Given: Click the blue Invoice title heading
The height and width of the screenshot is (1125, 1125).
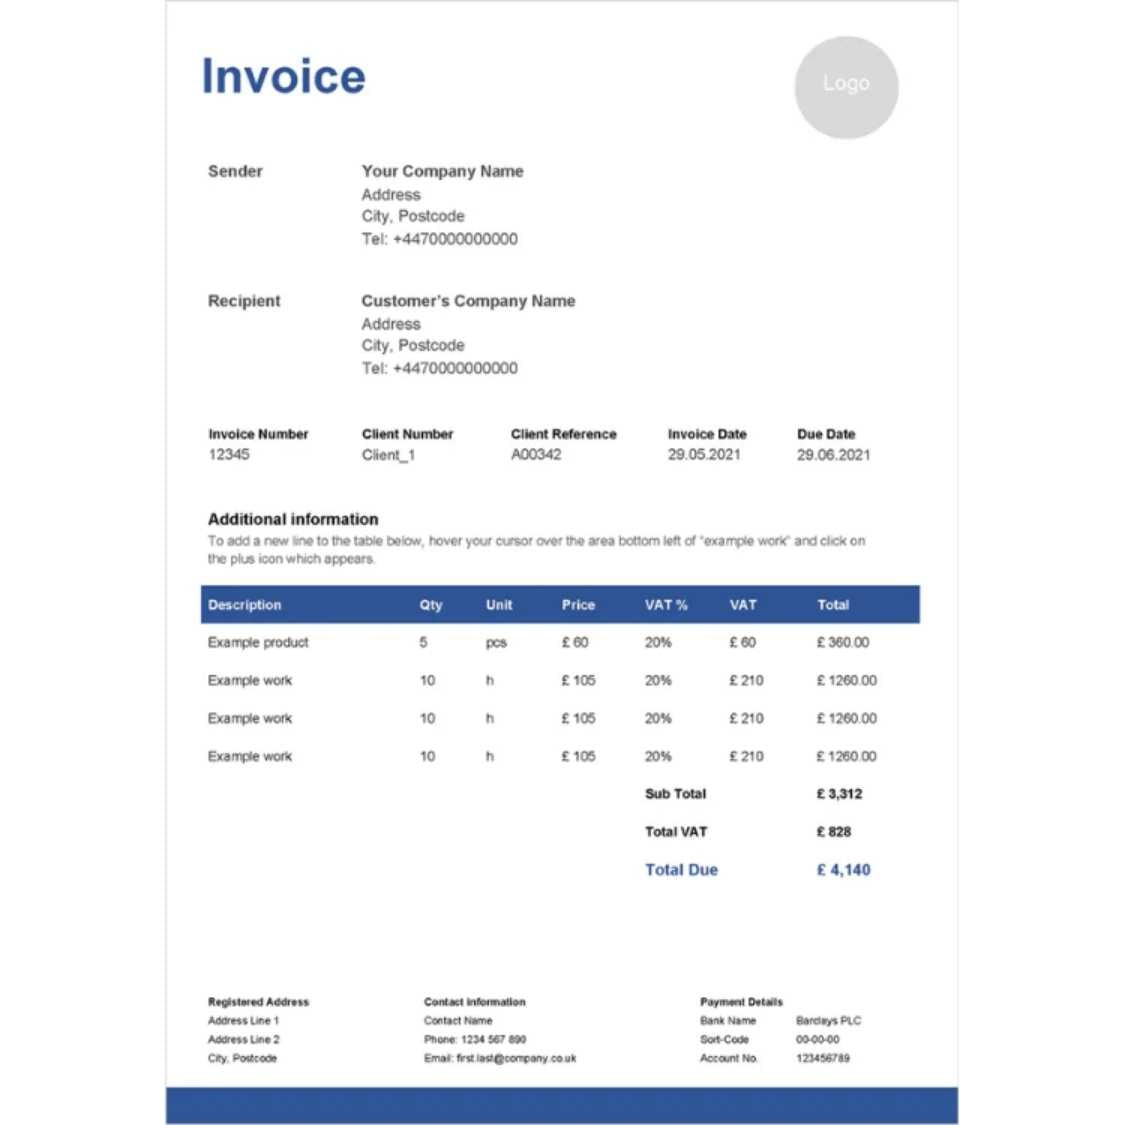Looking at the screenshot, I should click(x=284, y=77).
